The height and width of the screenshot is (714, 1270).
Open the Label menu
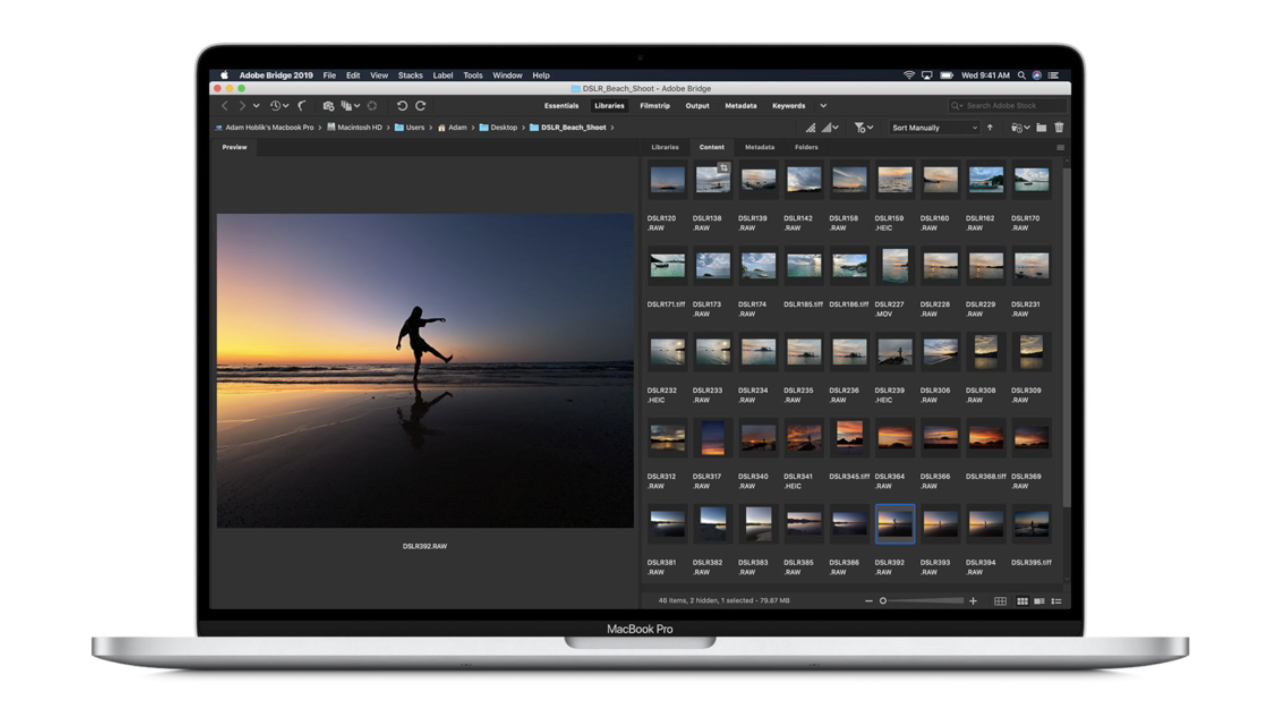[442, 75]
